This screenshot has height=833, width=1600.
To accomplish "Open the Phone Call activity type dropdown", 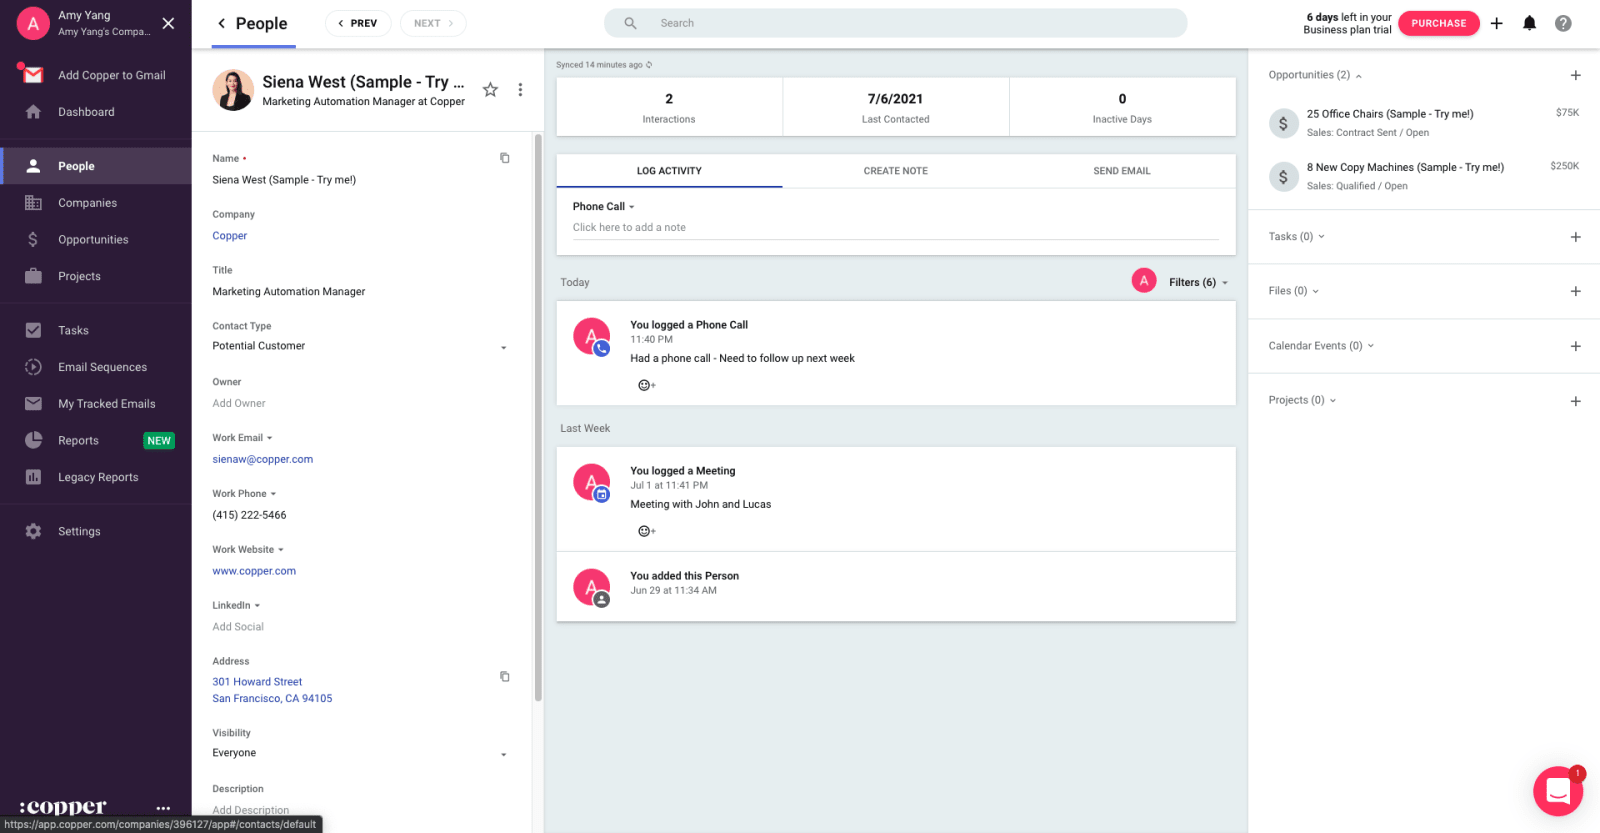I will (603, 207).
